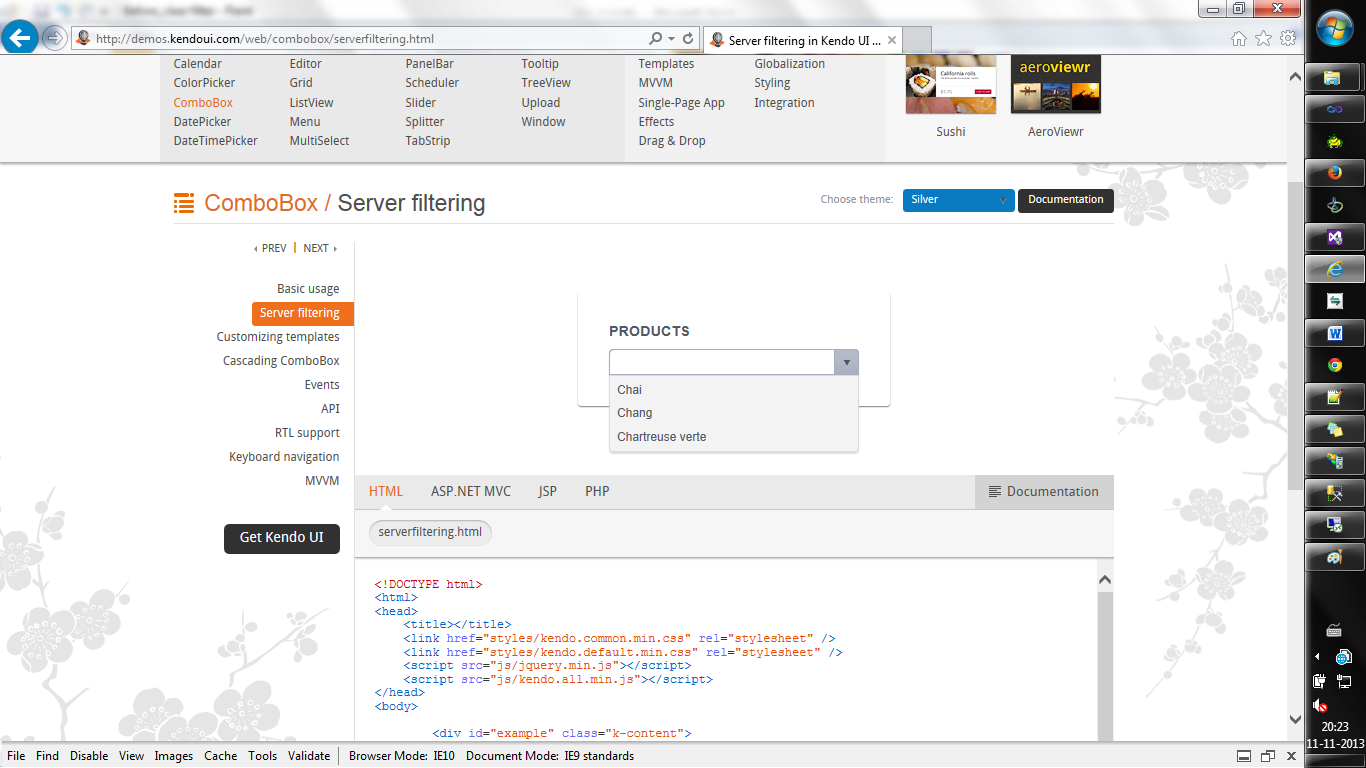
Task: Click the IE forward arrow button
Action: pyautogui.click(x=54, y=38)
